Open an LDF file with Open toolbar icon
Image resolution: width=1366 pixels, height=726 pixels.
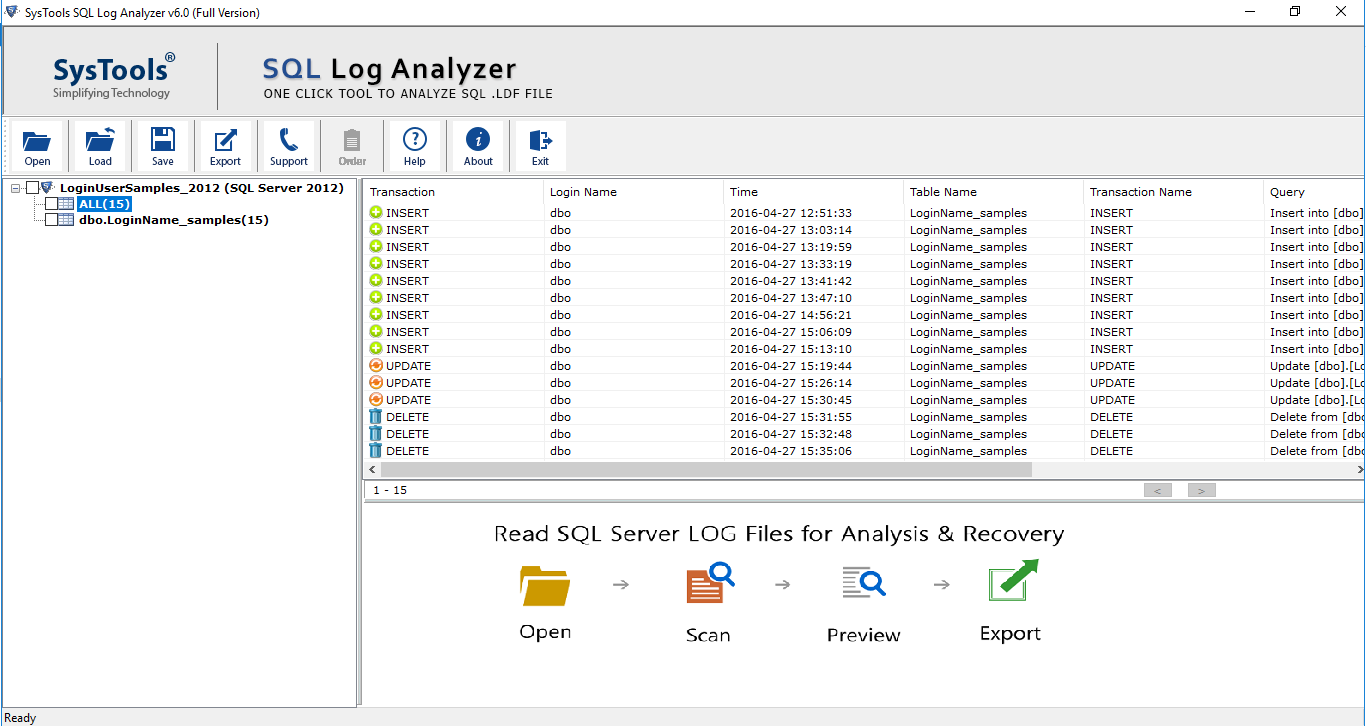[x=37, y=146]
